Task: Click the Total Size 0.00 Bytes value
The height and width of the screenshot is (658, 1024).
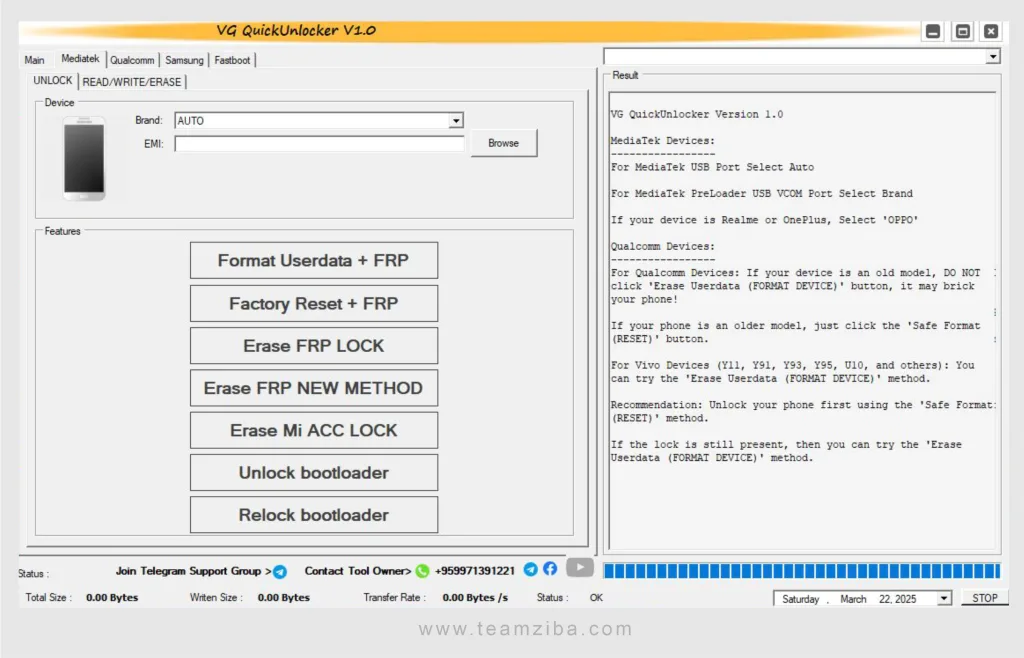Action: pyautogui.click(x=112, y=597)
